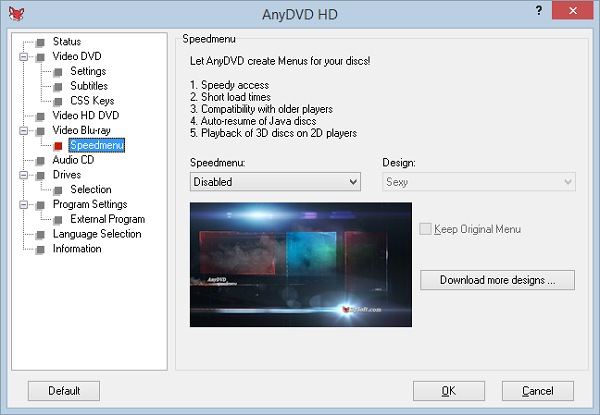
Task: Select Audio CD in the tree
Action: [73, 160]
